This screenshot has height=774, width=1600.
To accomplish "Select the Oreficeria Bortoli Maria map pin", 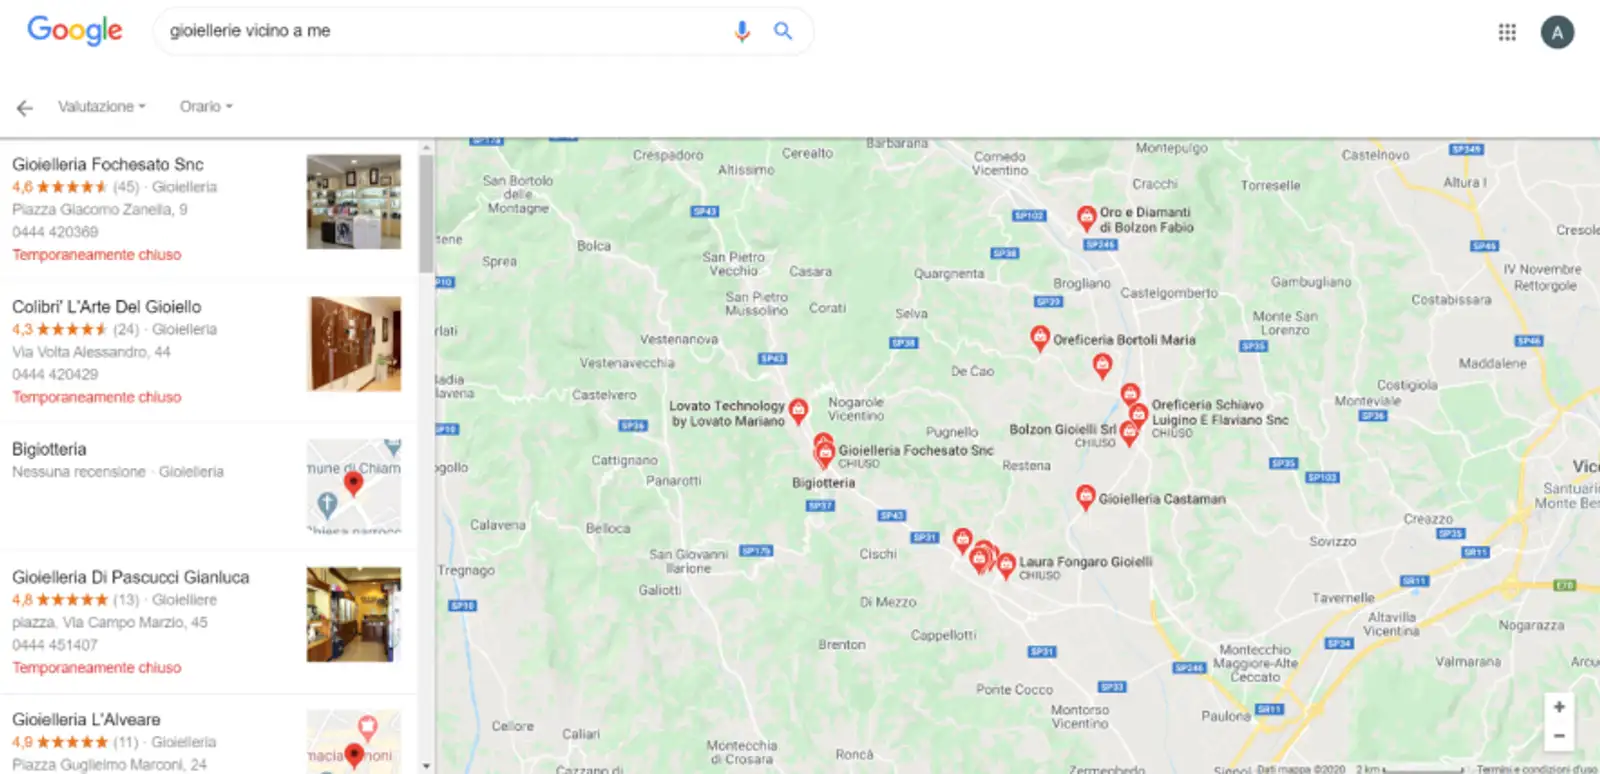I will click(1040, 337).
